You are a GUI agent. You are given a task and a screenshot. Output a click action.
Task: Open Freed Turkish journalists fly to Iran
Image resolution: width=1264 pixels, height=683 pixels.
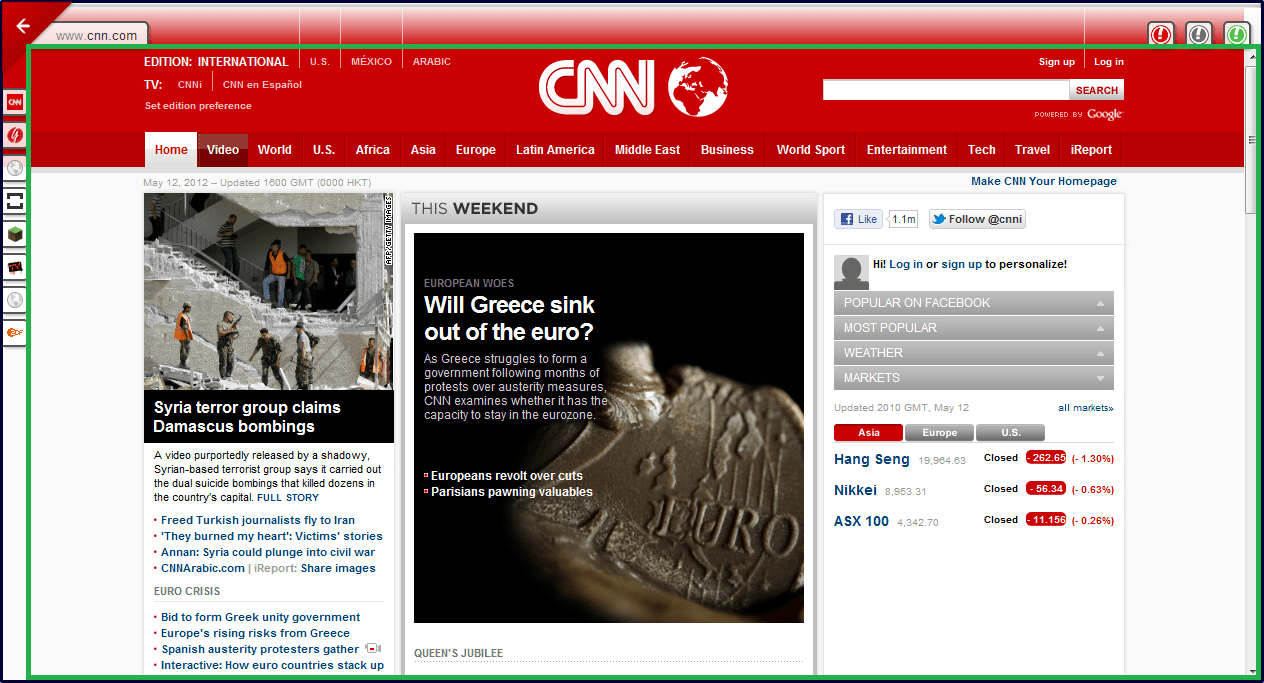(258, 520)
